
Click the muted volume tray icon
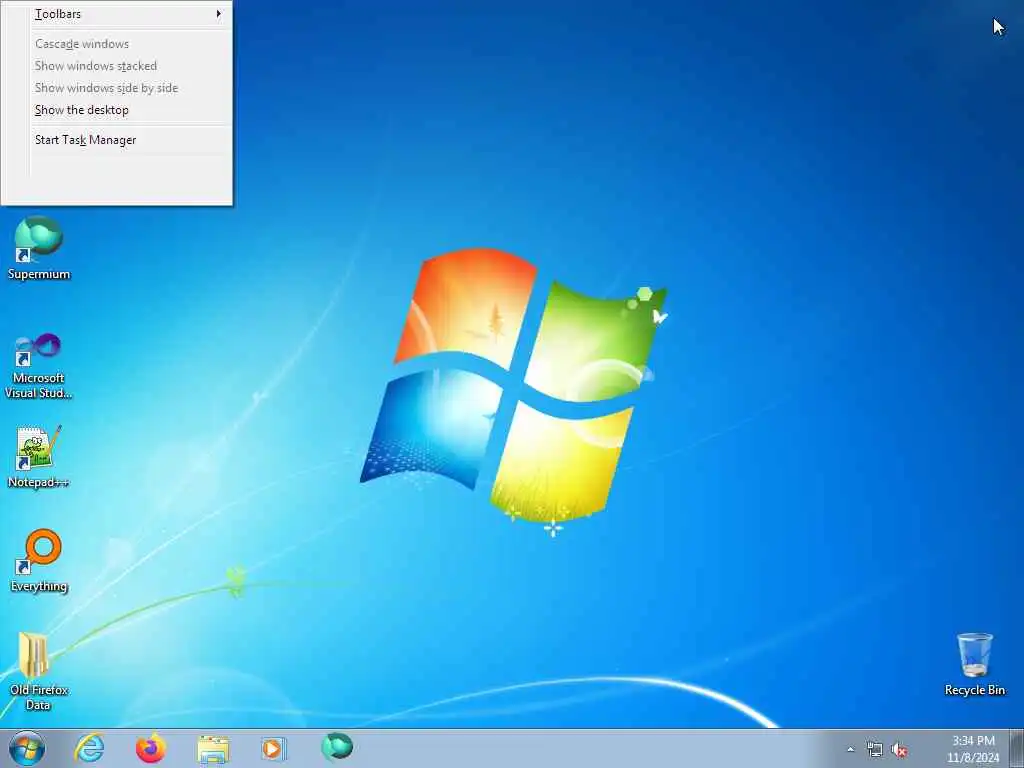coord(899,750)
